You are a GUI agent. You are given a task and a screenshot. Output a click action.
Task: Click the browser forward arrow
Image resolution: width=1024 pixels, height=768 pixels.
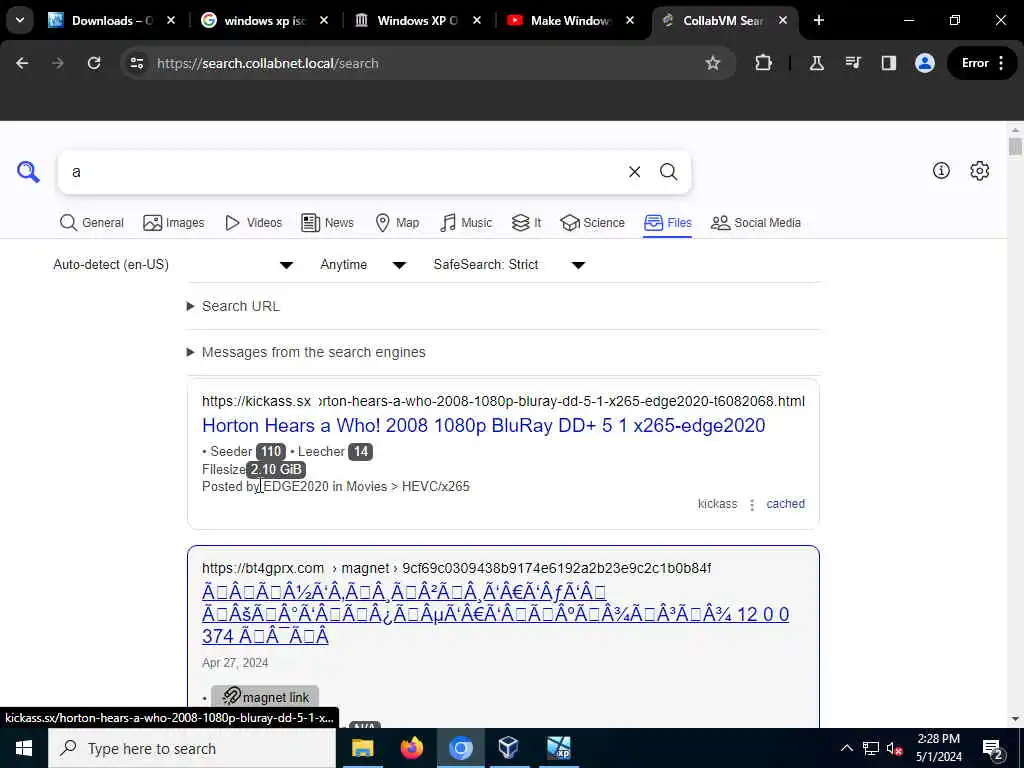click(58, 63)
